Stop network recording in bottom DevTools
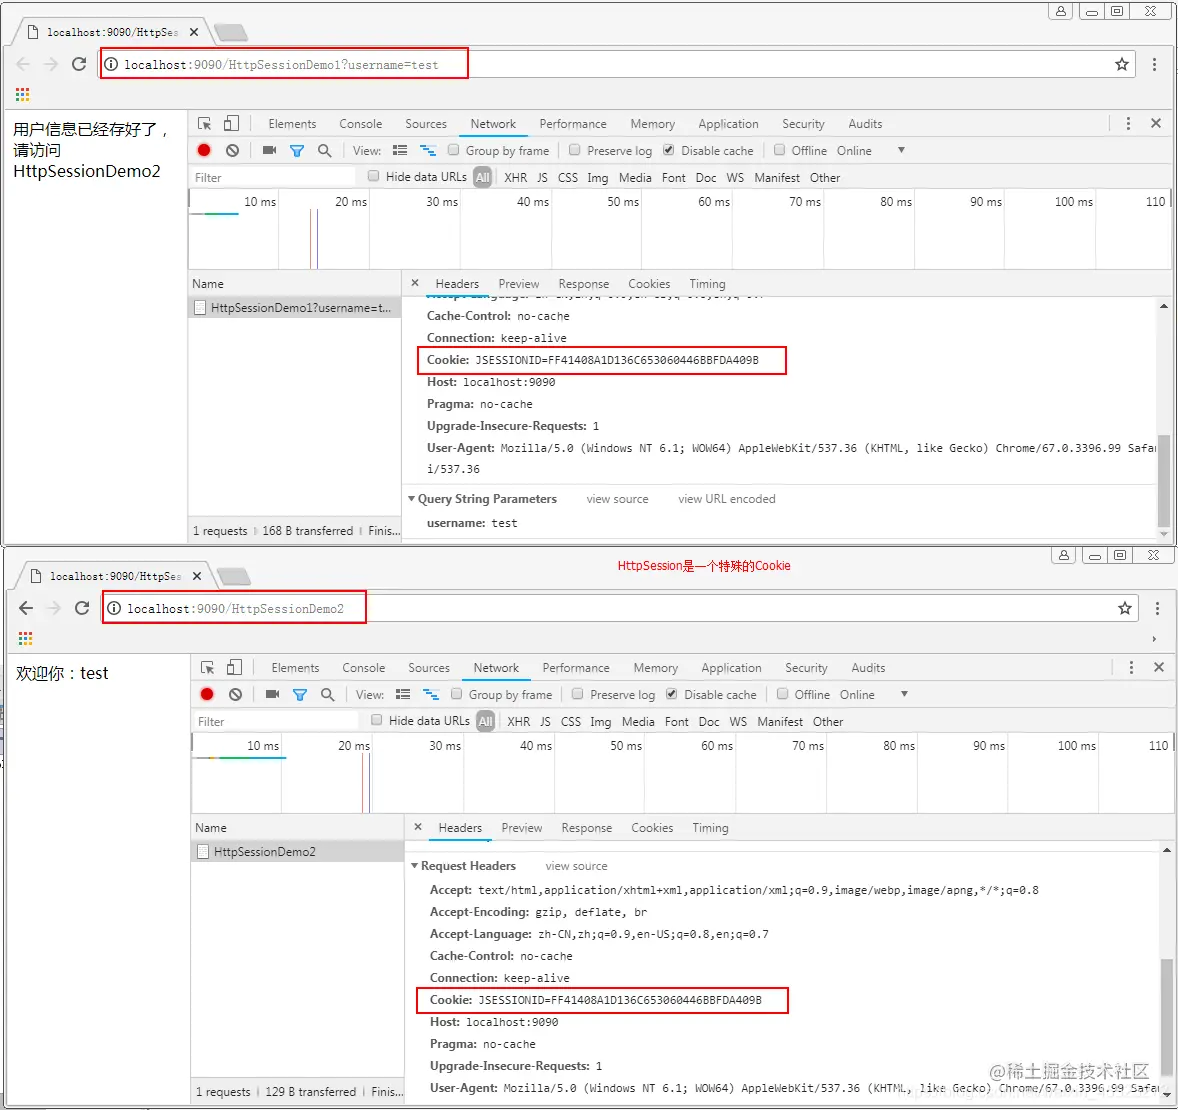Image resolution: width=1178 pixels, height=1110 pixels. [x=207, y=694]
